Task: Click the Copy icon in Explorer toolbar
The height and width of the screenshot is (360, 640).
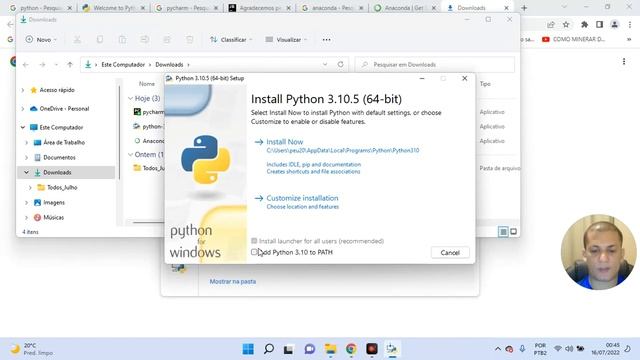Action: 100,40
